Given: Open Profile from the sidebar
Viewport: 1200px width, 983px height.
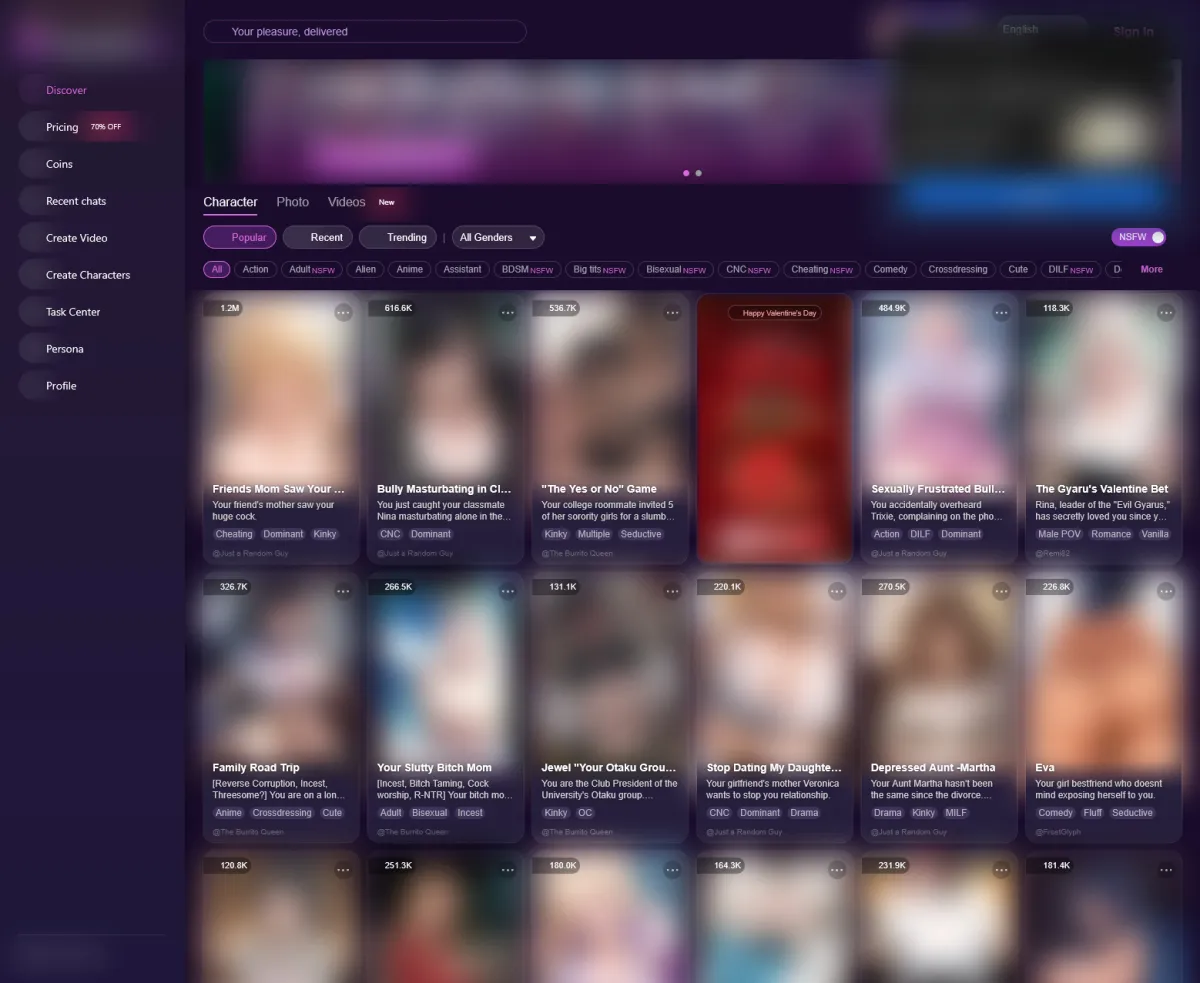Looking at the screenshot, I should (x=61, y=386).
